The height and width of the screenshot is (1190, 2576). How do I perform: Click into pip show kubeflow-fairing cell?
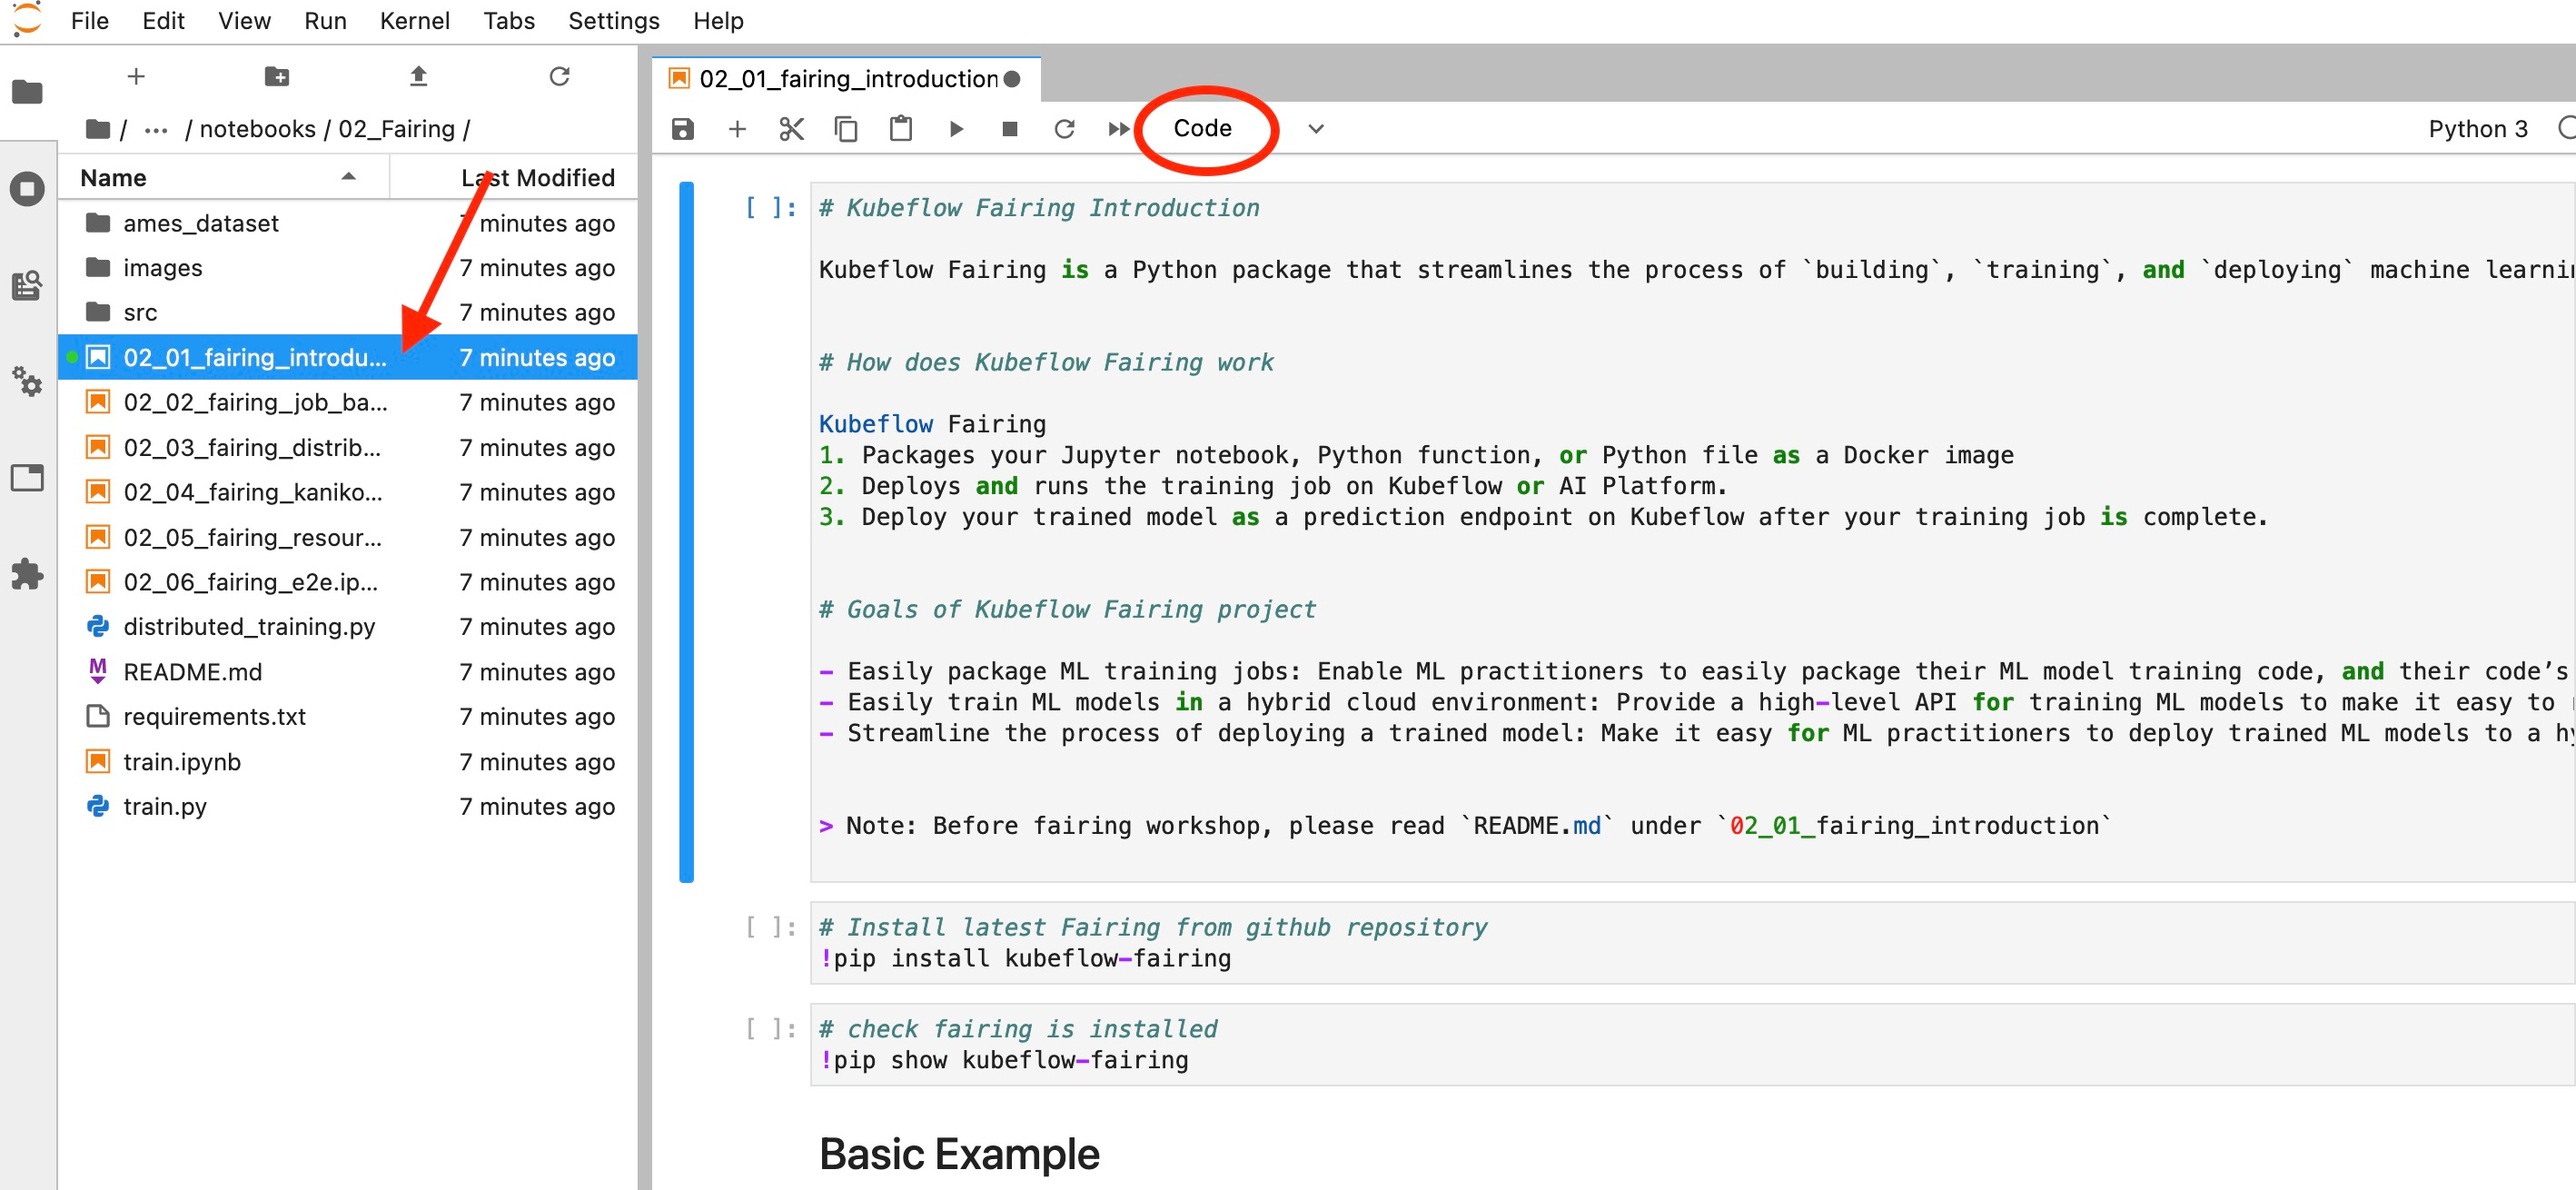[1692, 1045]
